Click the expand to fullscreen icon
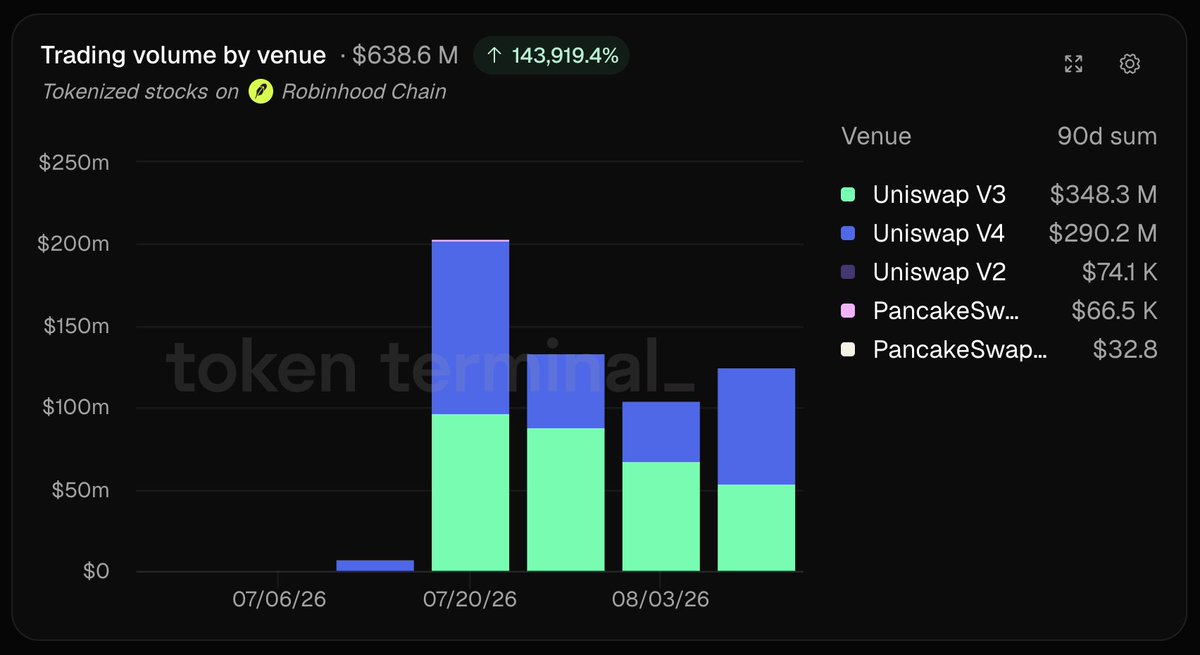1200x655 pixels. click(1073, 64)
